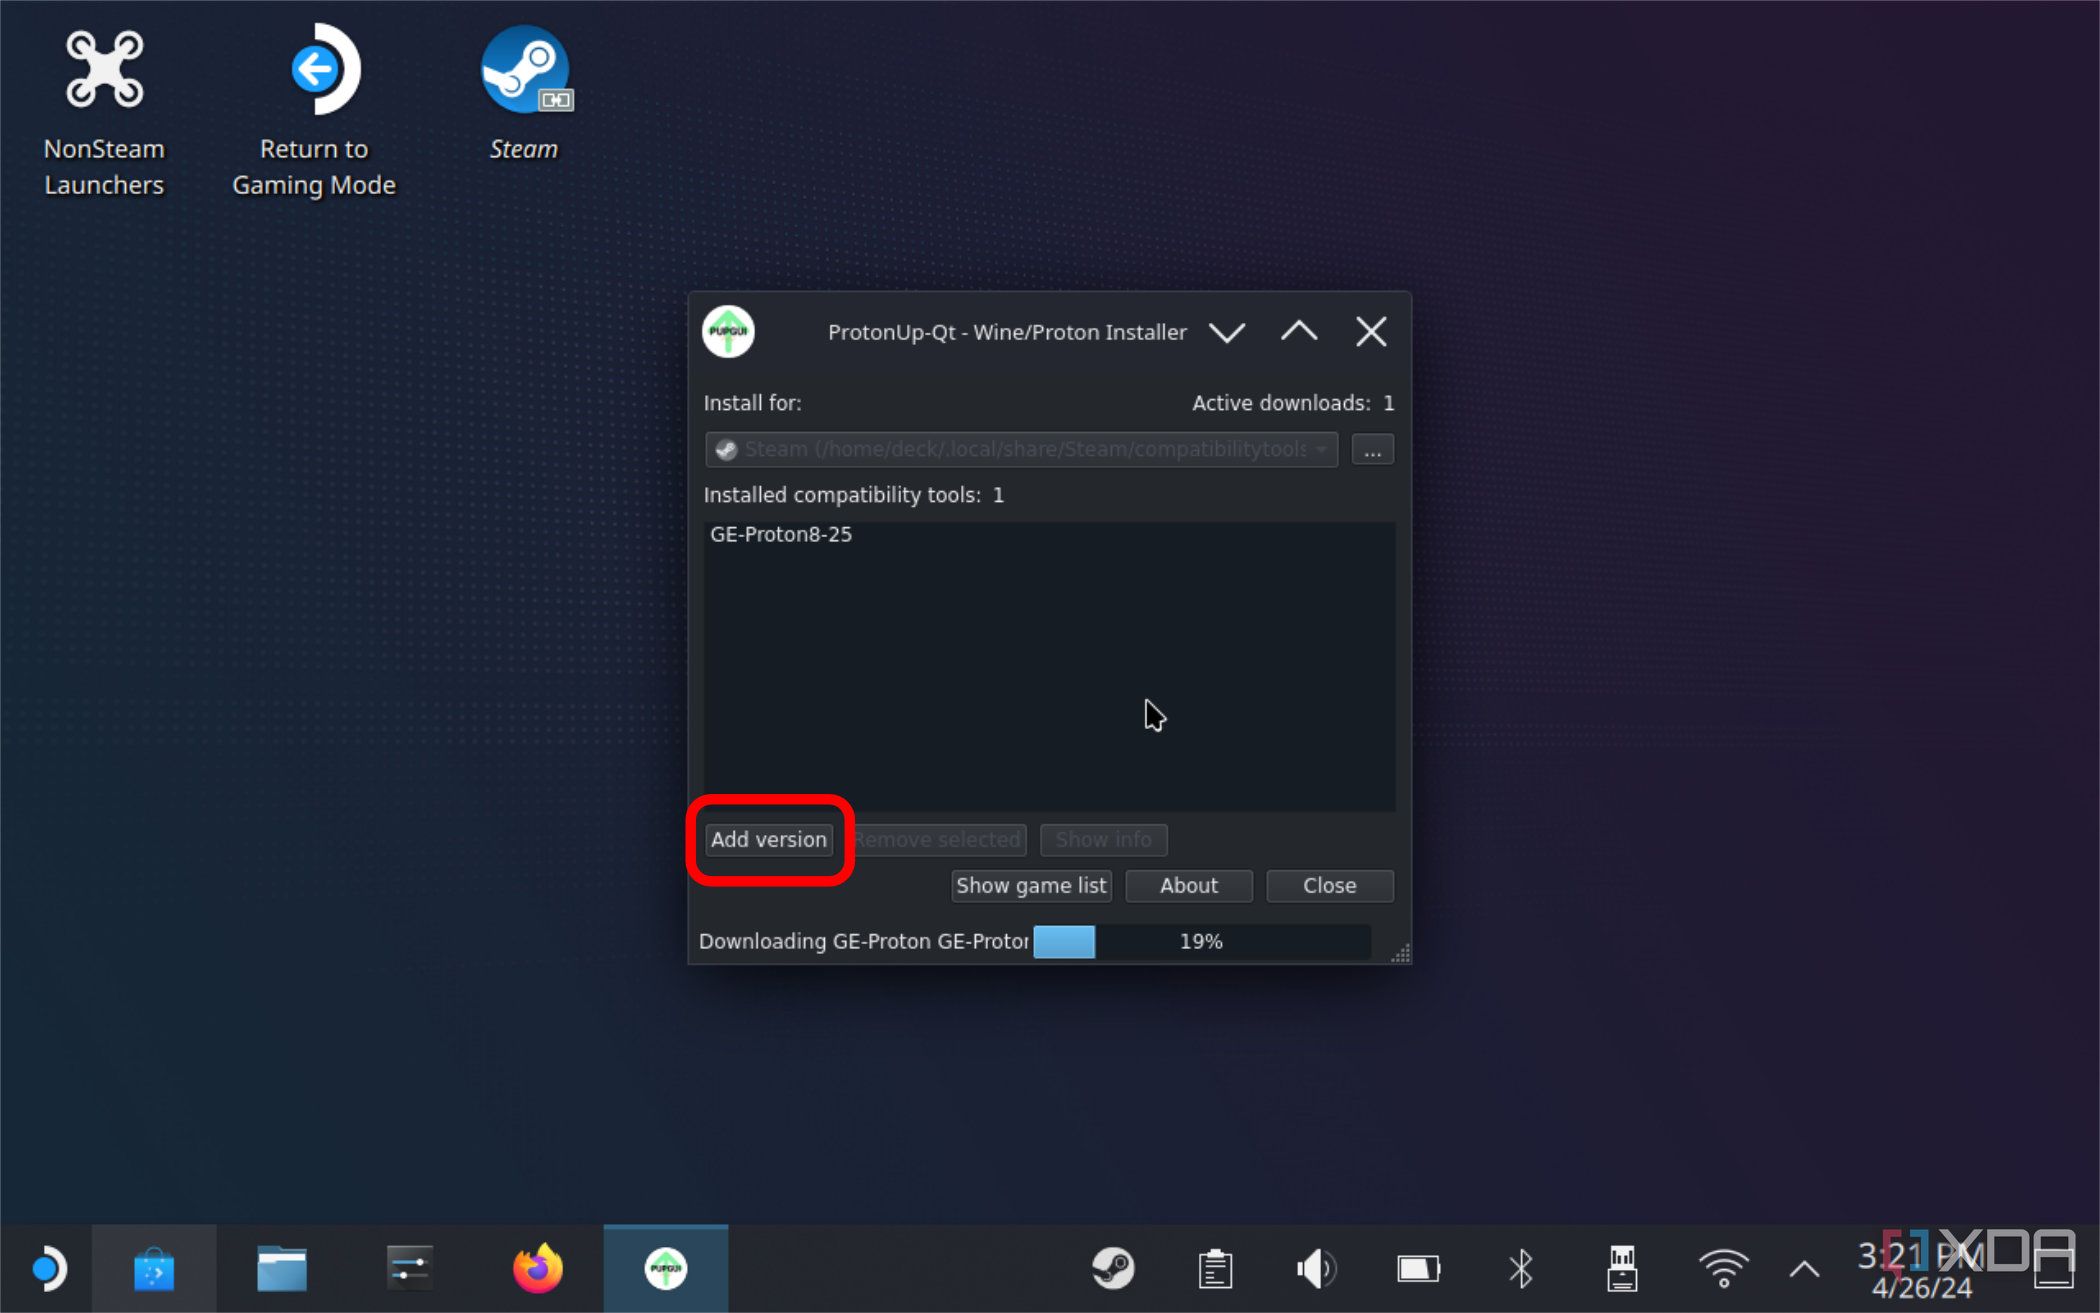Toggle the window minimize button
The height and width of the screenshot is (1313, 2100).
click(1226, 331)
